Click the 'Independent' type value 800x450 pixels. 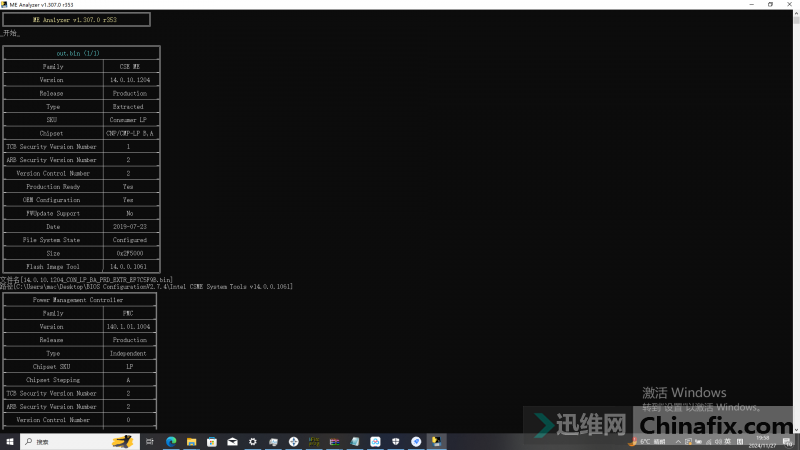pyautogui.click(x=128, y=353)
